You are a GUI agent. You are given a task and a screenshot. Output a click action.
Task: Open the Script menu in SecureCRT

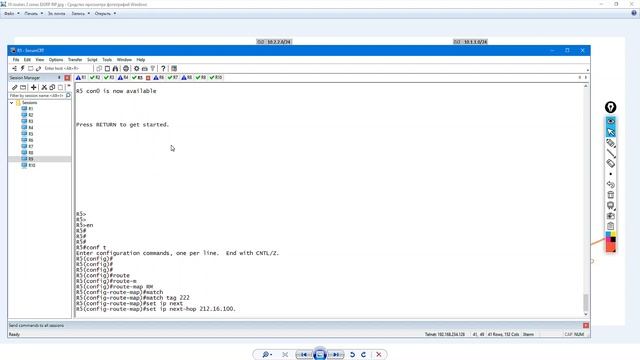click(x=92, y=60)
